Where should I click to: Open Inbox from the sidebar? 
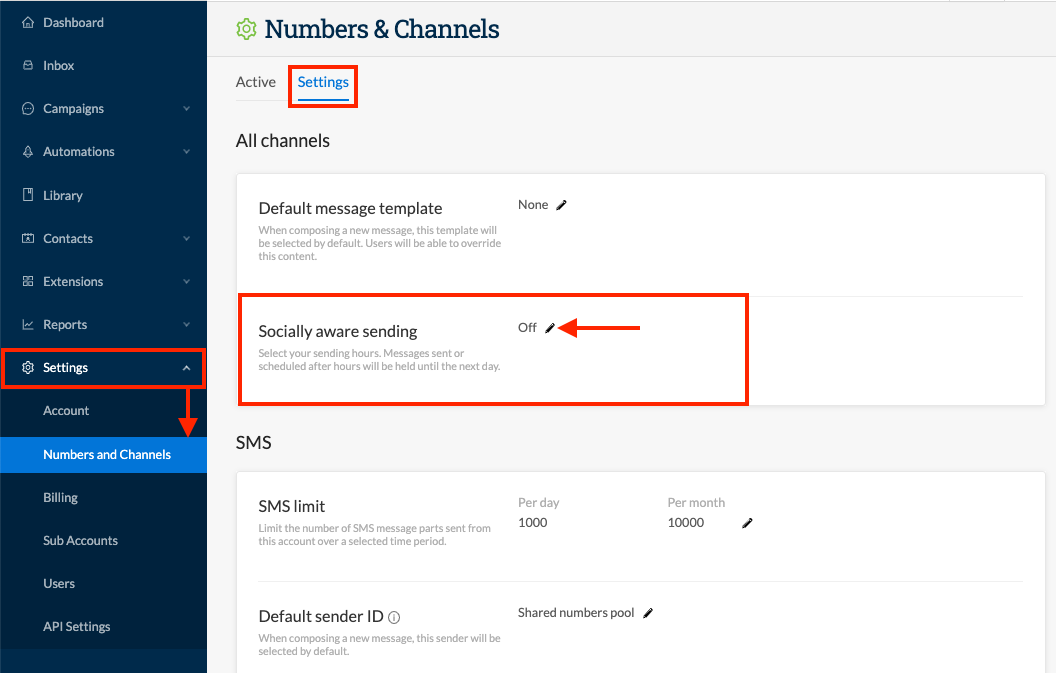pos(59,65)
